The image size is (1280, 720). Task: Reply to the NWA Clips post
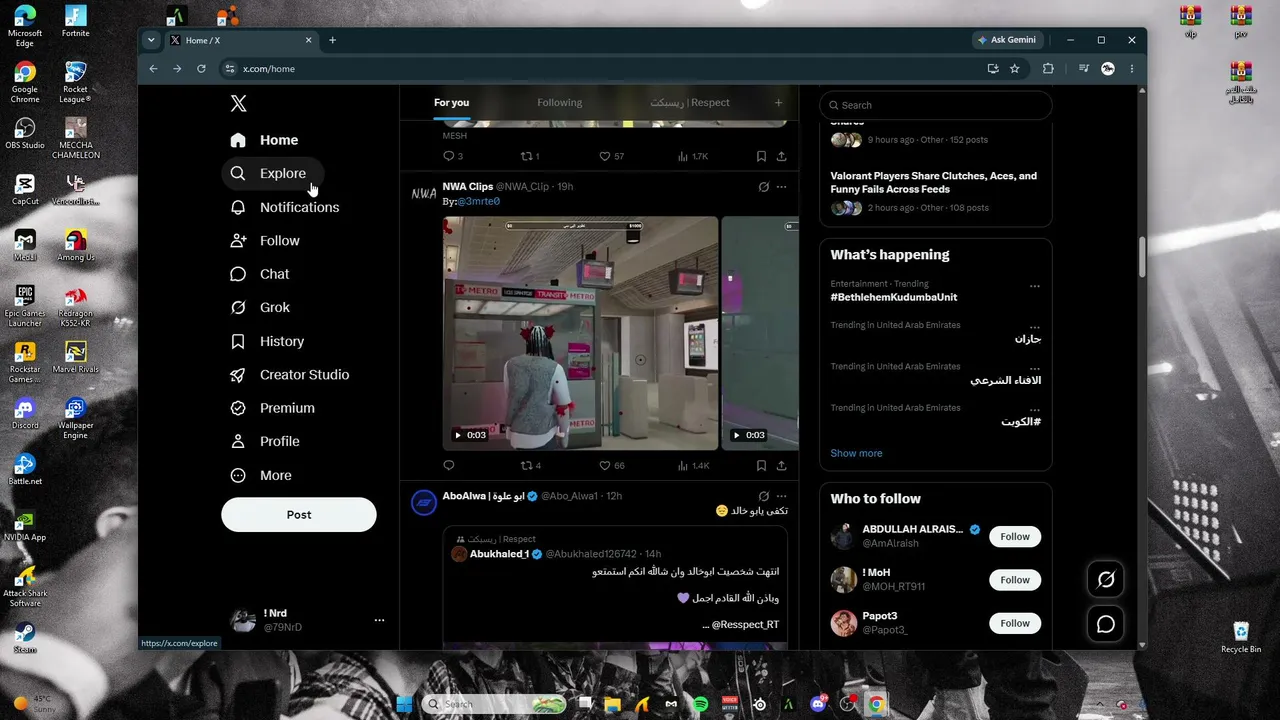[448, 465]
